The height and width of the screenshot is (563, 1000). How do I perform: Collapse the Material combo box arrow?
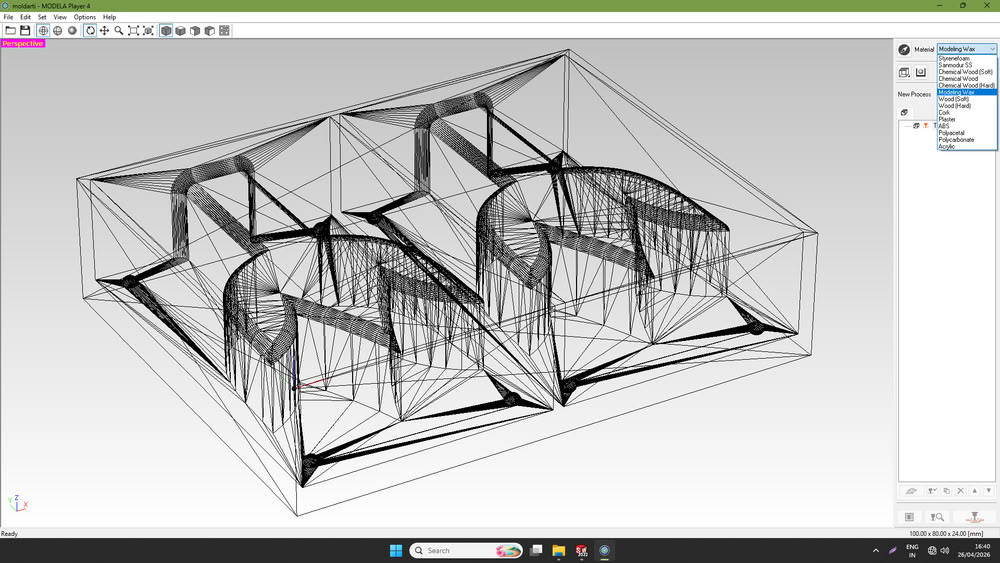[992, 49]
